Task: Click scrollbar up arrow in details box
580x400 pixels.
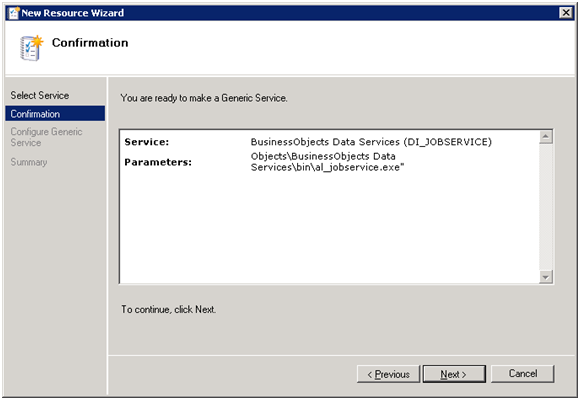Action: 546,137
